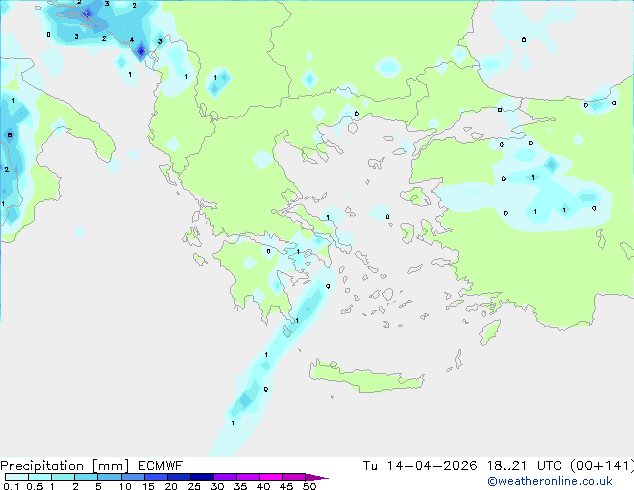The width and height of the screenshot is (634, 490).
Task: Click the 2–5 mm legend swatch
Action: [x=86, y=477]
